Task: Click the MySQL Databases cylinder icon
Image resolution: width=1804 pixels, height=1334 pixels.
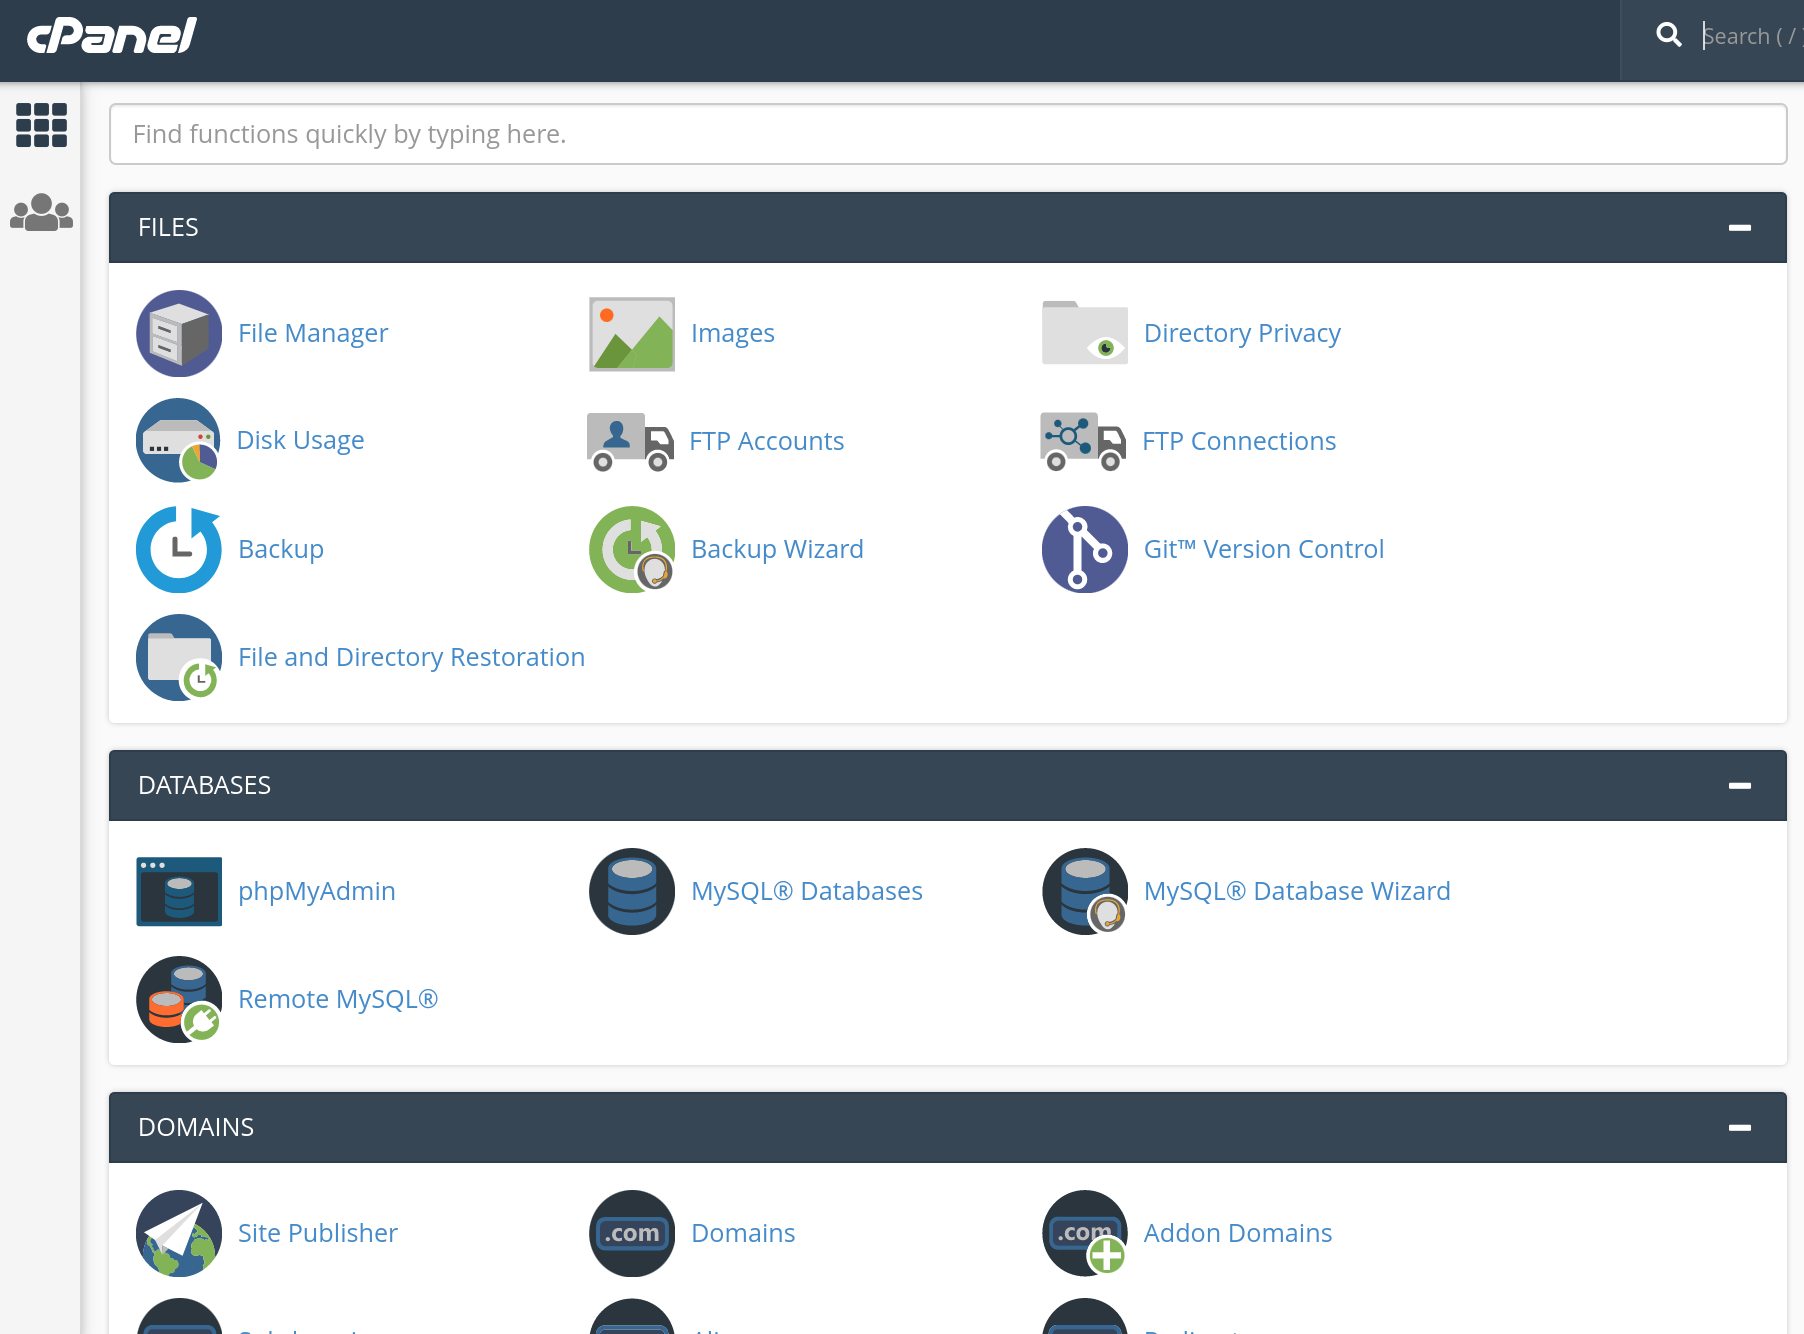Action: click(632, 891)
